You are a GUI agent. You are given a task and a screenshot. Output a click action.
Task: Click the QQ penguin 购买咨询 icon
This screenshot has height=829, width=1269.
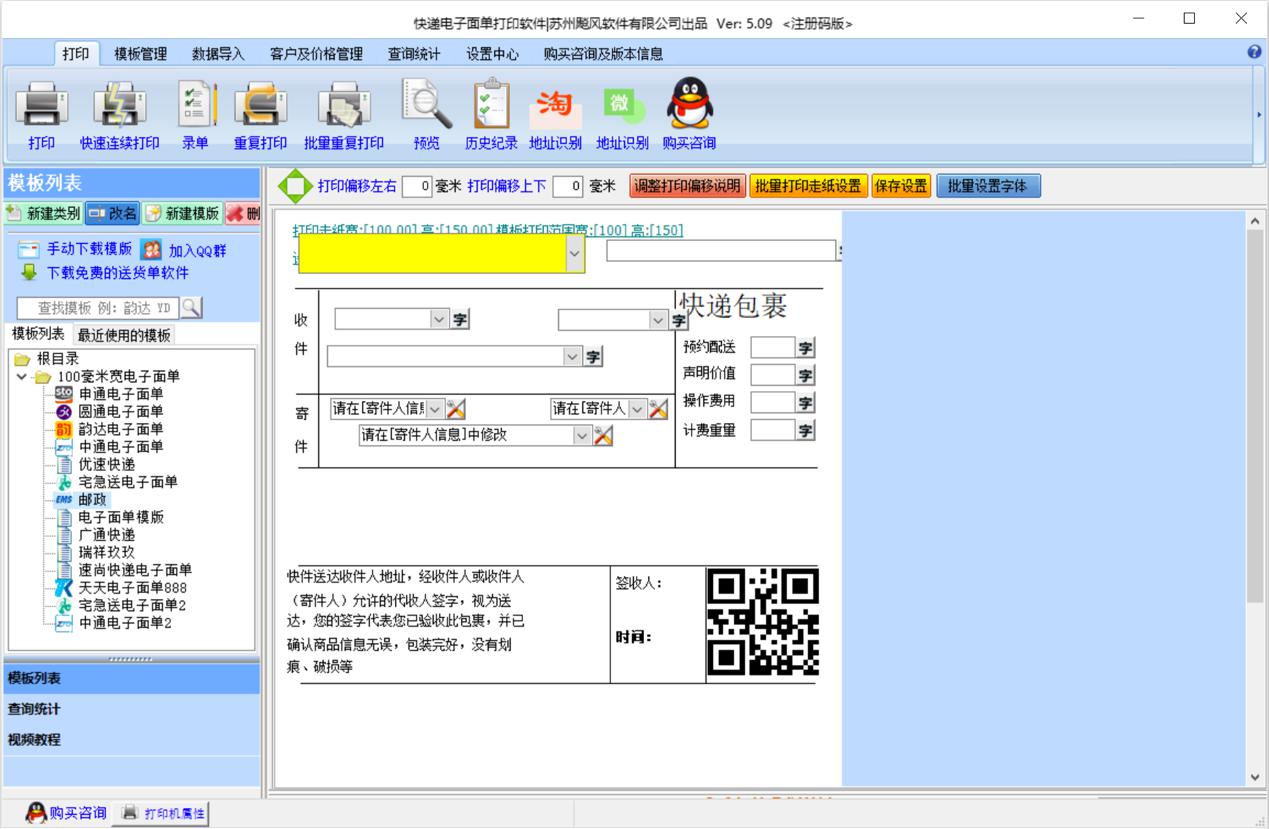689,105
